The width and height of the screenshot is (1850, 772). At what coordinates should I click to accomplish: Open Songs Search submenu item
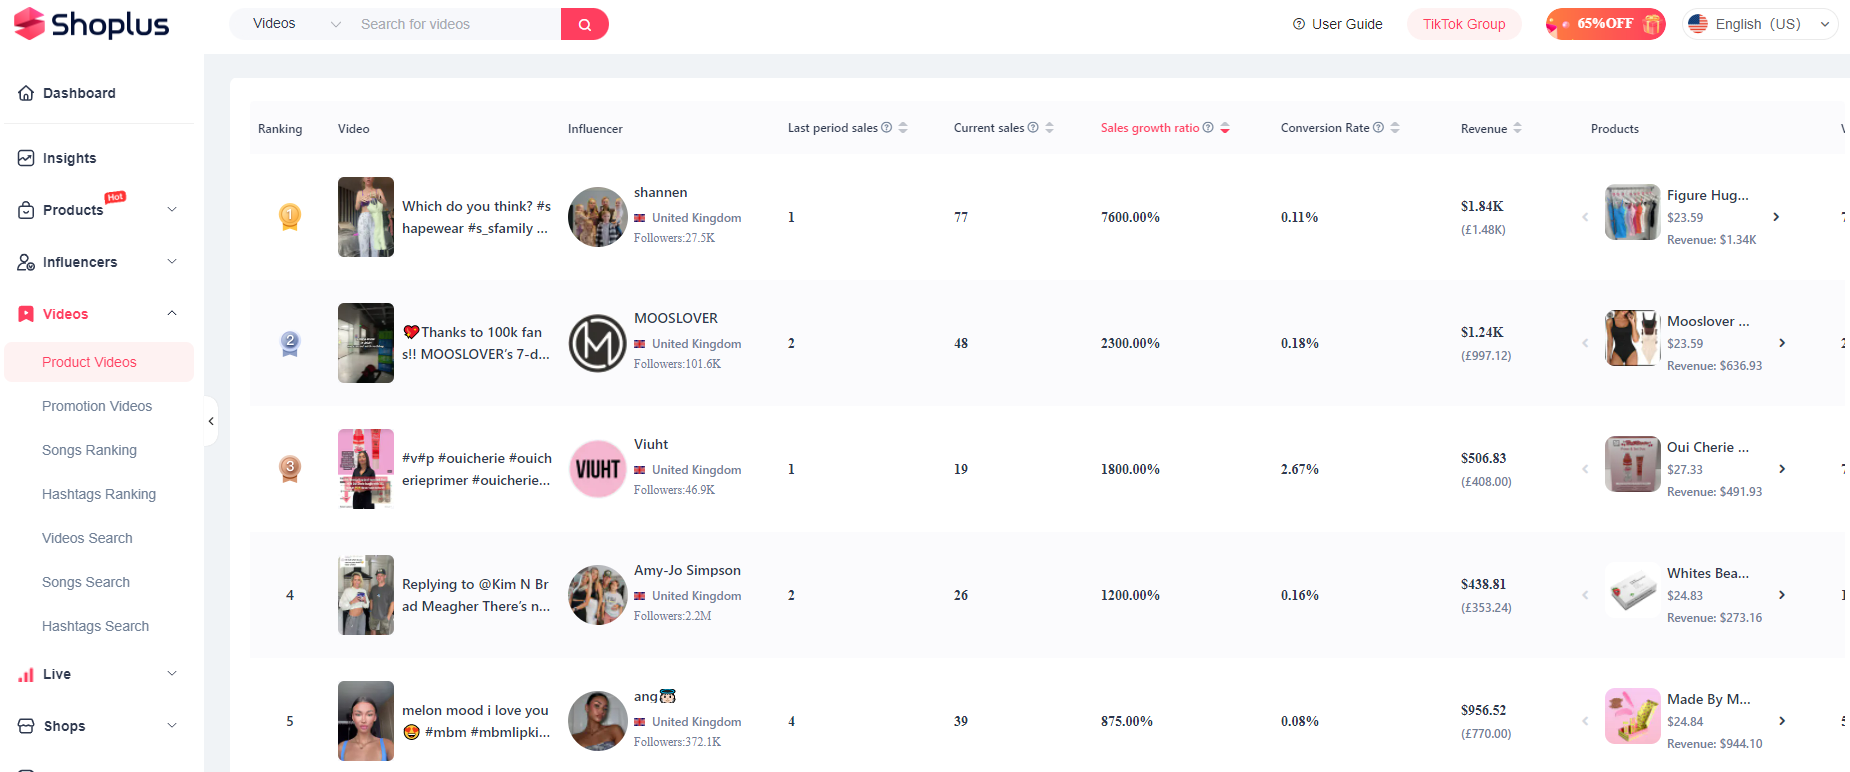tap(86, 582)
